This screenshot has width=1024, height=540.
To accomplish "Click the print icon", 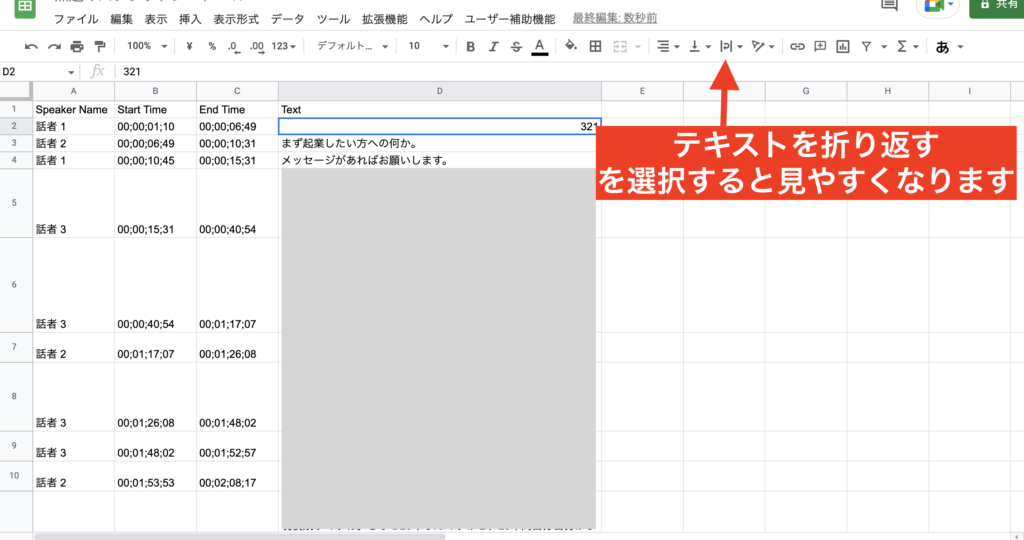I will (77, 46).
